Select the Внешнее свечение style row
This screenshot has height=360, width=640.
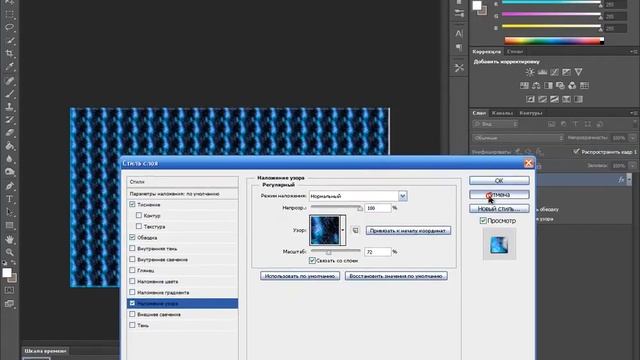(182, 314)
